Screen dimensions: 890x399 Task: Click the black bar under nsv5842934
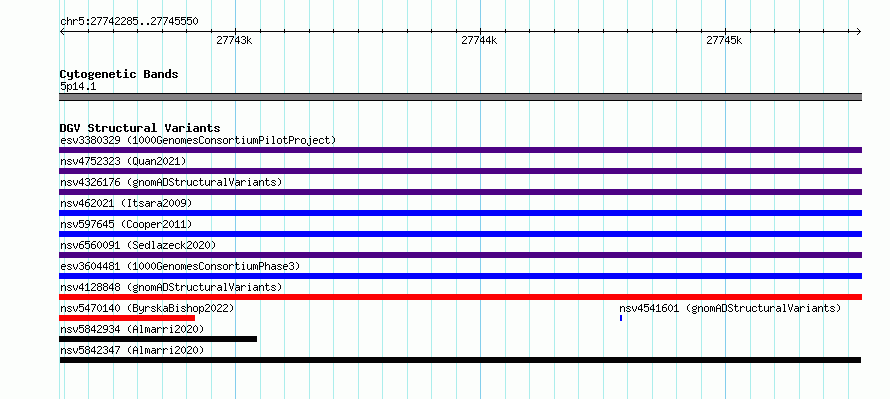[x=158, y=339]
